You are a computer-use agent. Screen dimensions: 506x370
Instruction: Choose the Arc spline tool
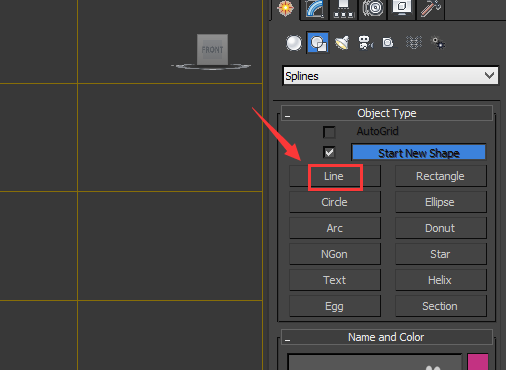tap(335, 228)
